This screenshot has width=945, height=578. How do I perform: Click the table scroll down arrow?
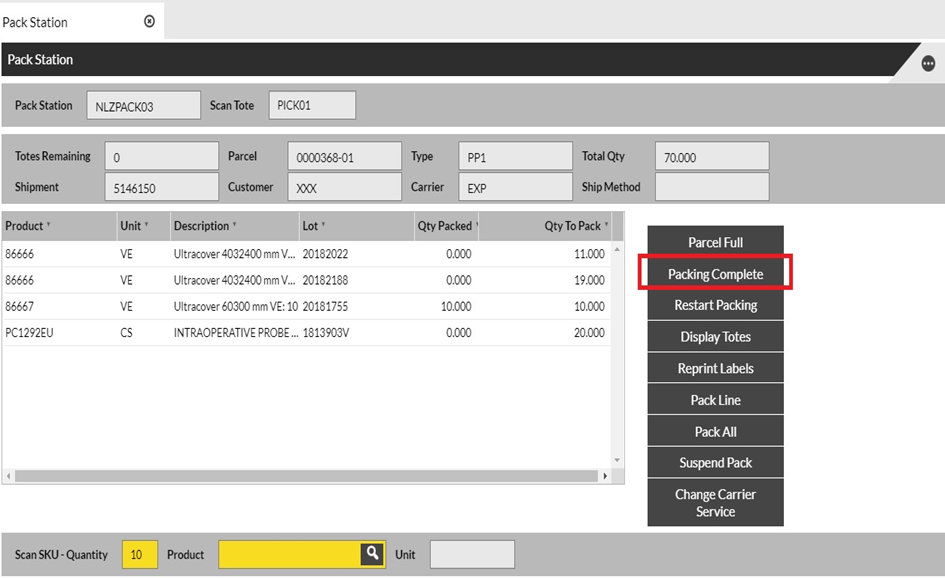pyautogui.click(x=617, y=460)
